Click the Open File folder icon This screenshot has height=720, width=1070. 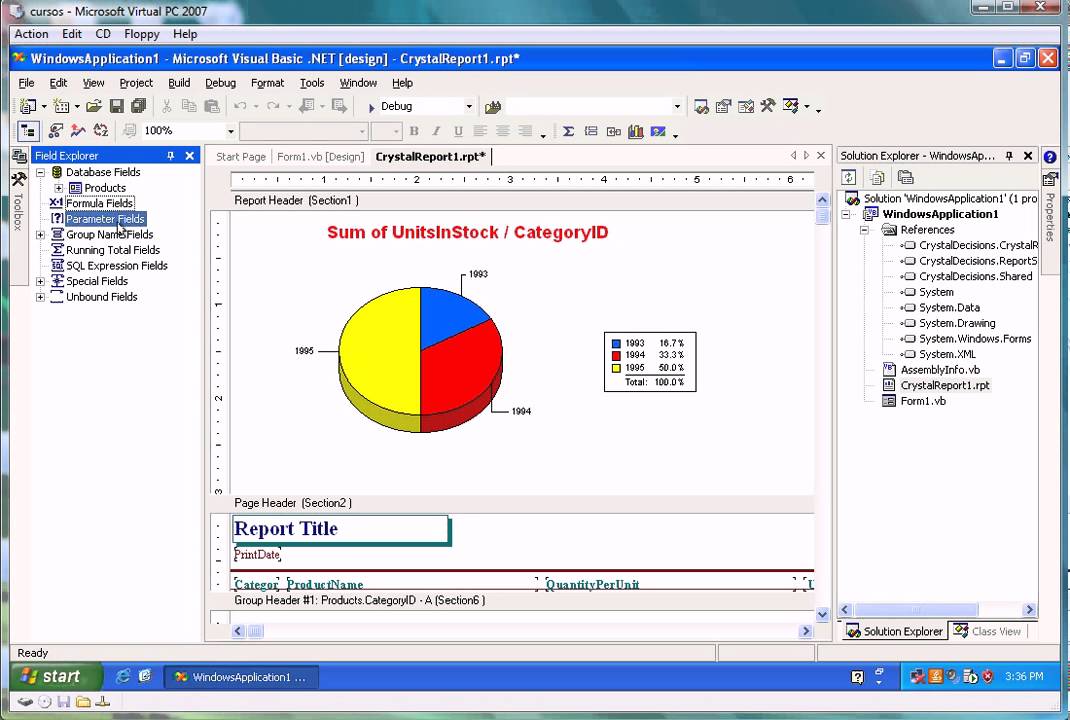pyautogui.click(x=93, y=106)
